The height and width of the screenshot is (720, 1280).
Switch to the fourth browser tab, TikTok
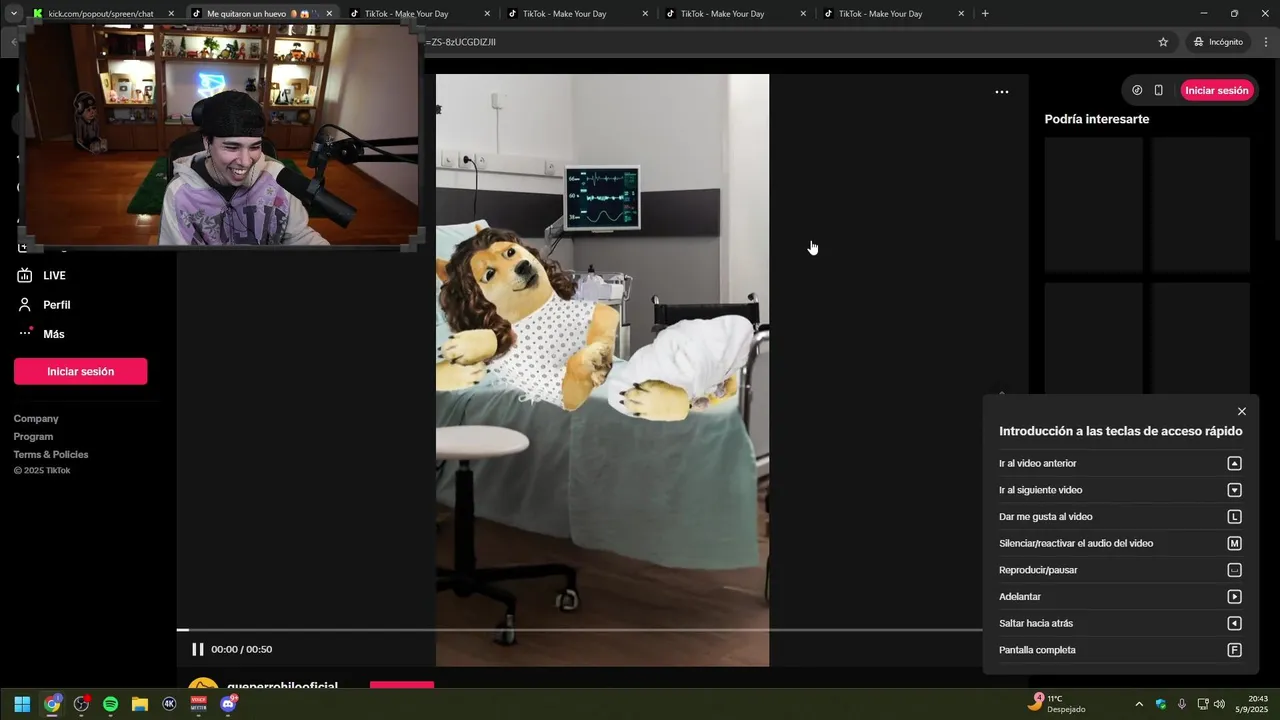click(578, 14)
